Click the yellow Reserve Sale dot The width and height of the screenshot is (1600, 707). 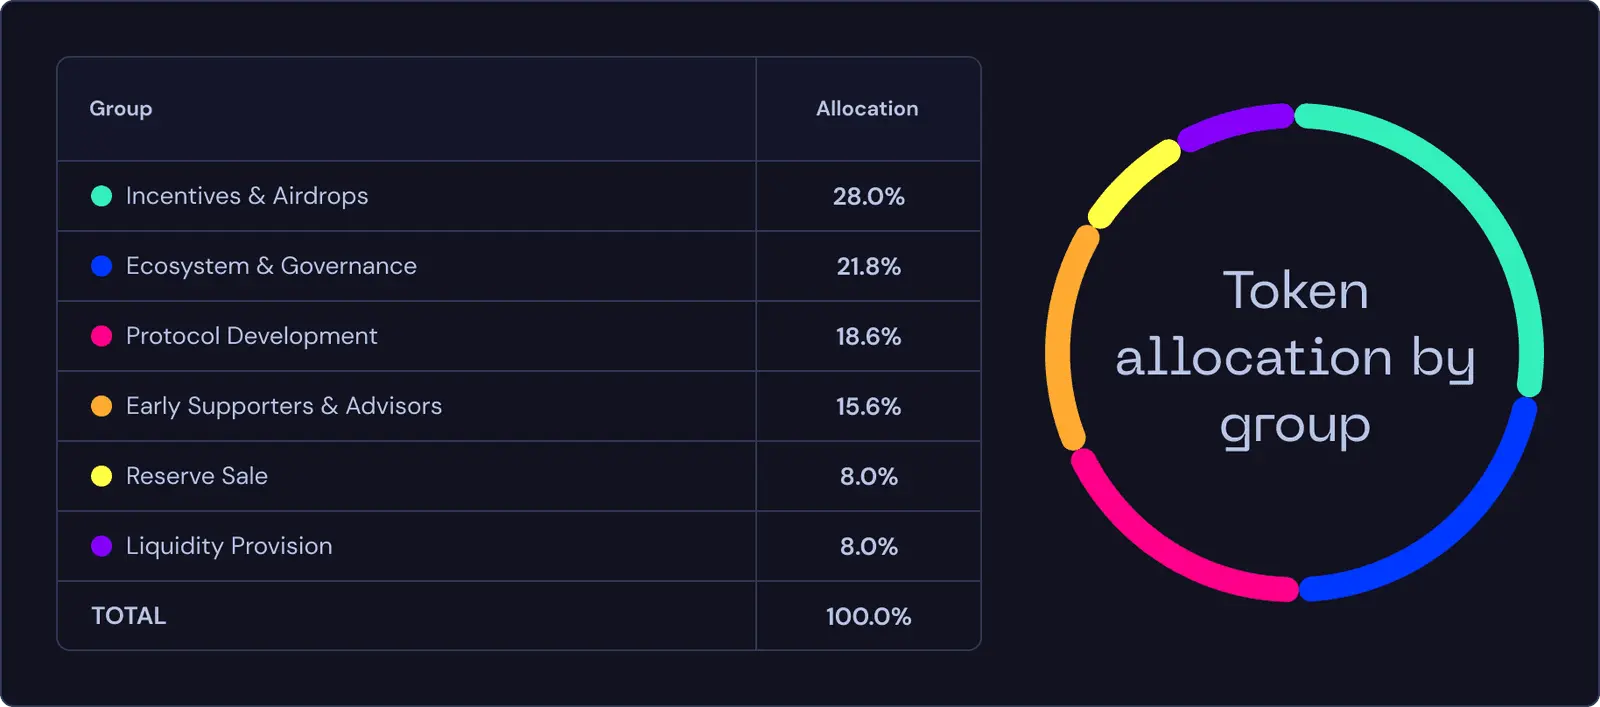(101, 476)
